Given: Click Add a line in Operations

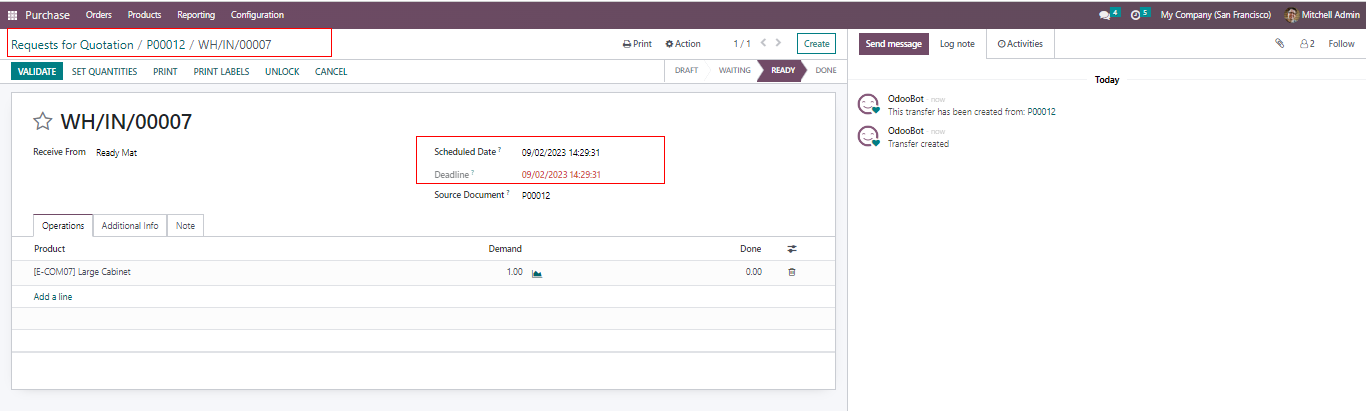Looking at the screenshot, I should (53, 297).
